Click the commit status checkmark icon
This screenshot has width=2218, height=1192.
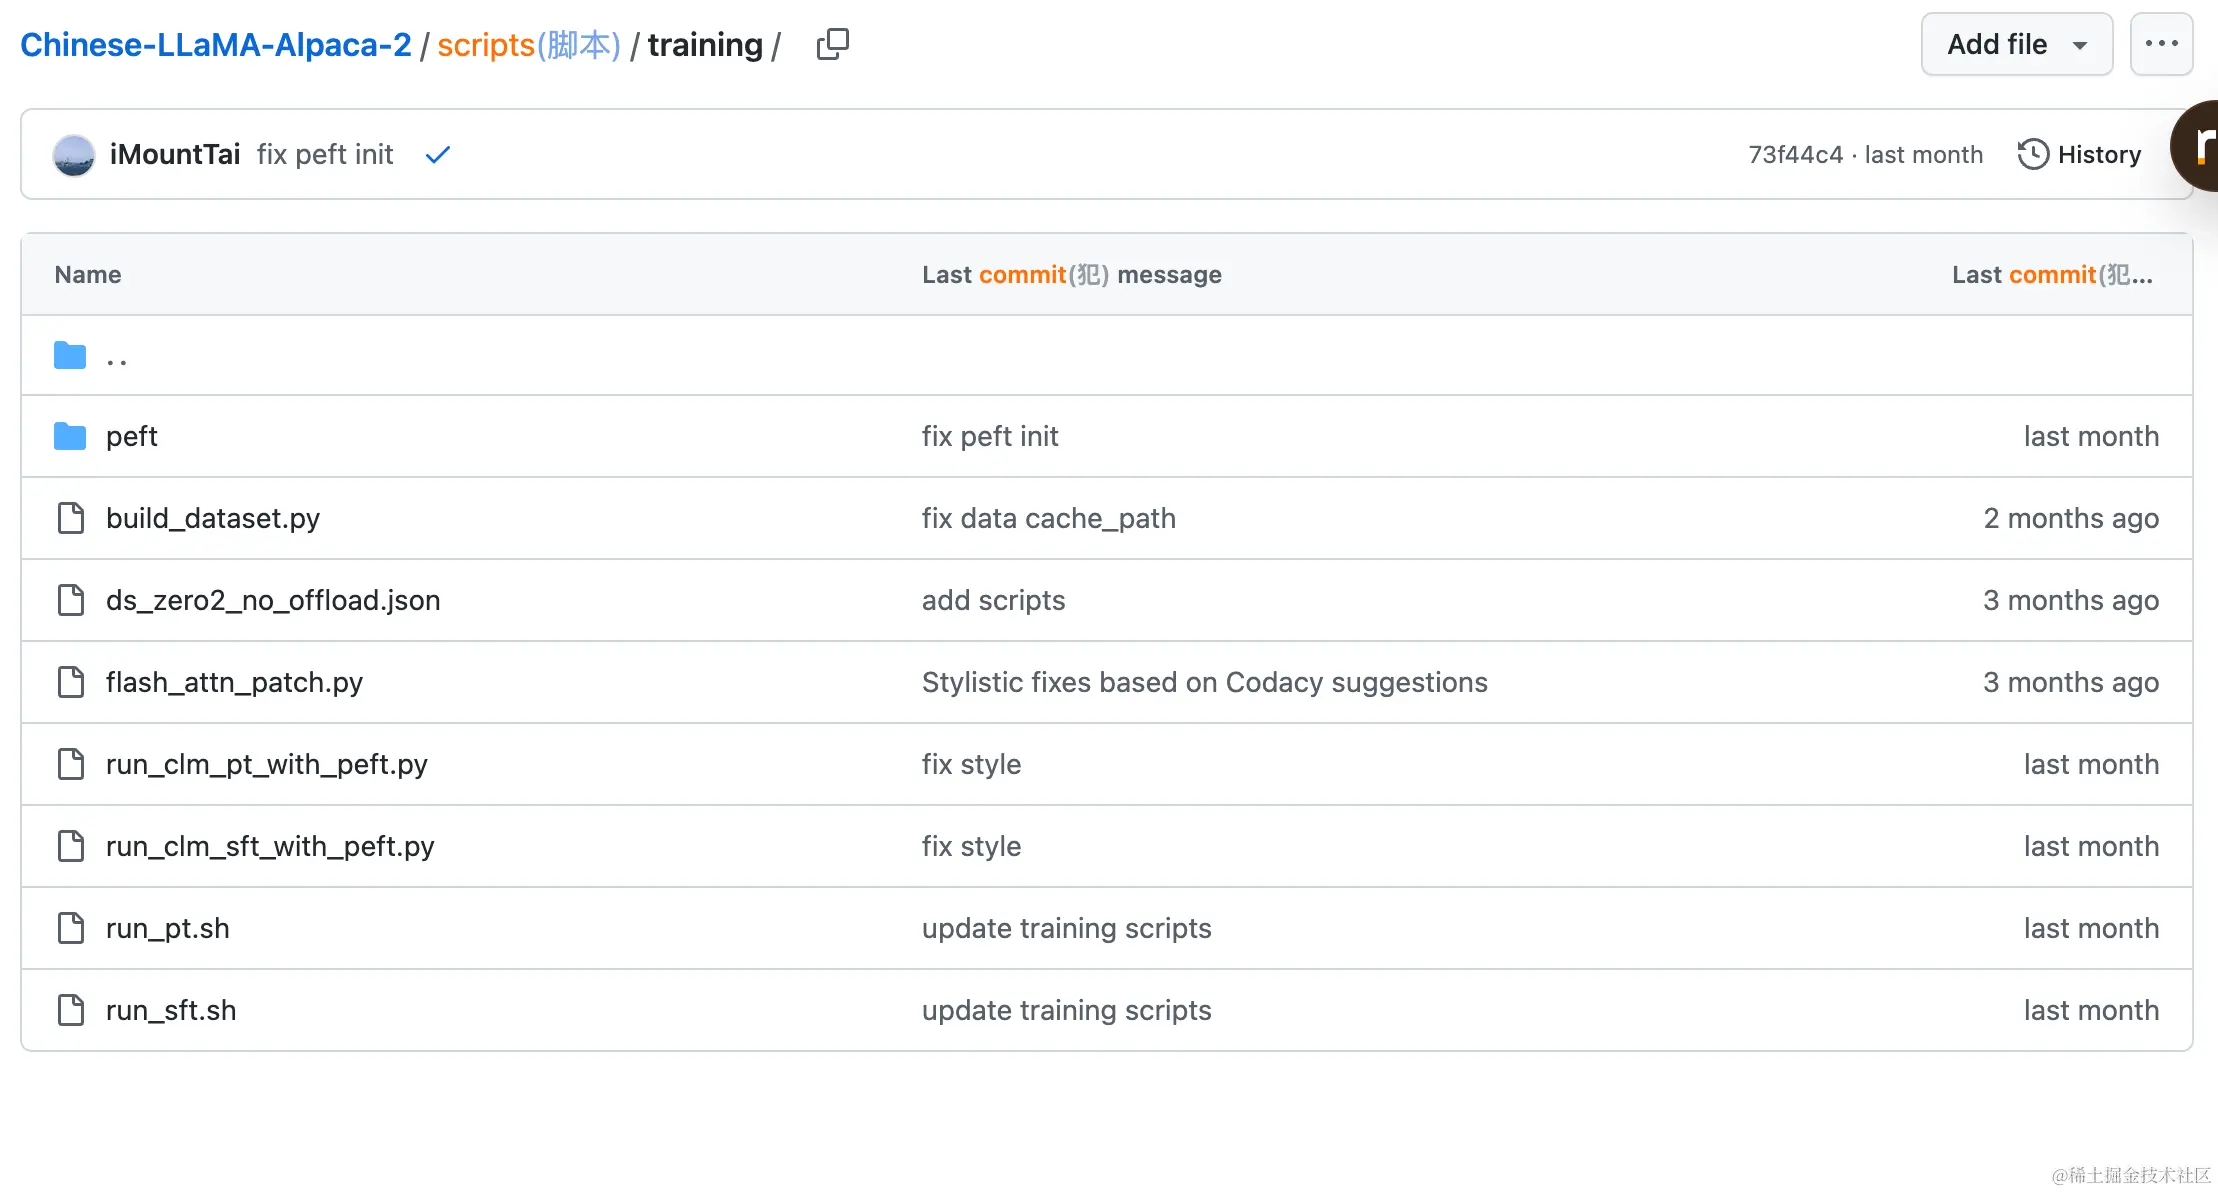[437, 155]
